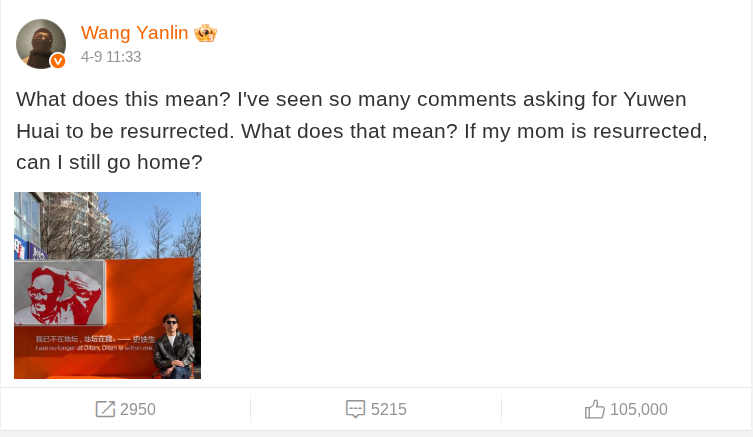Click the red portrait artwork in photo
The image size is (753, 437).
[60, 291]
